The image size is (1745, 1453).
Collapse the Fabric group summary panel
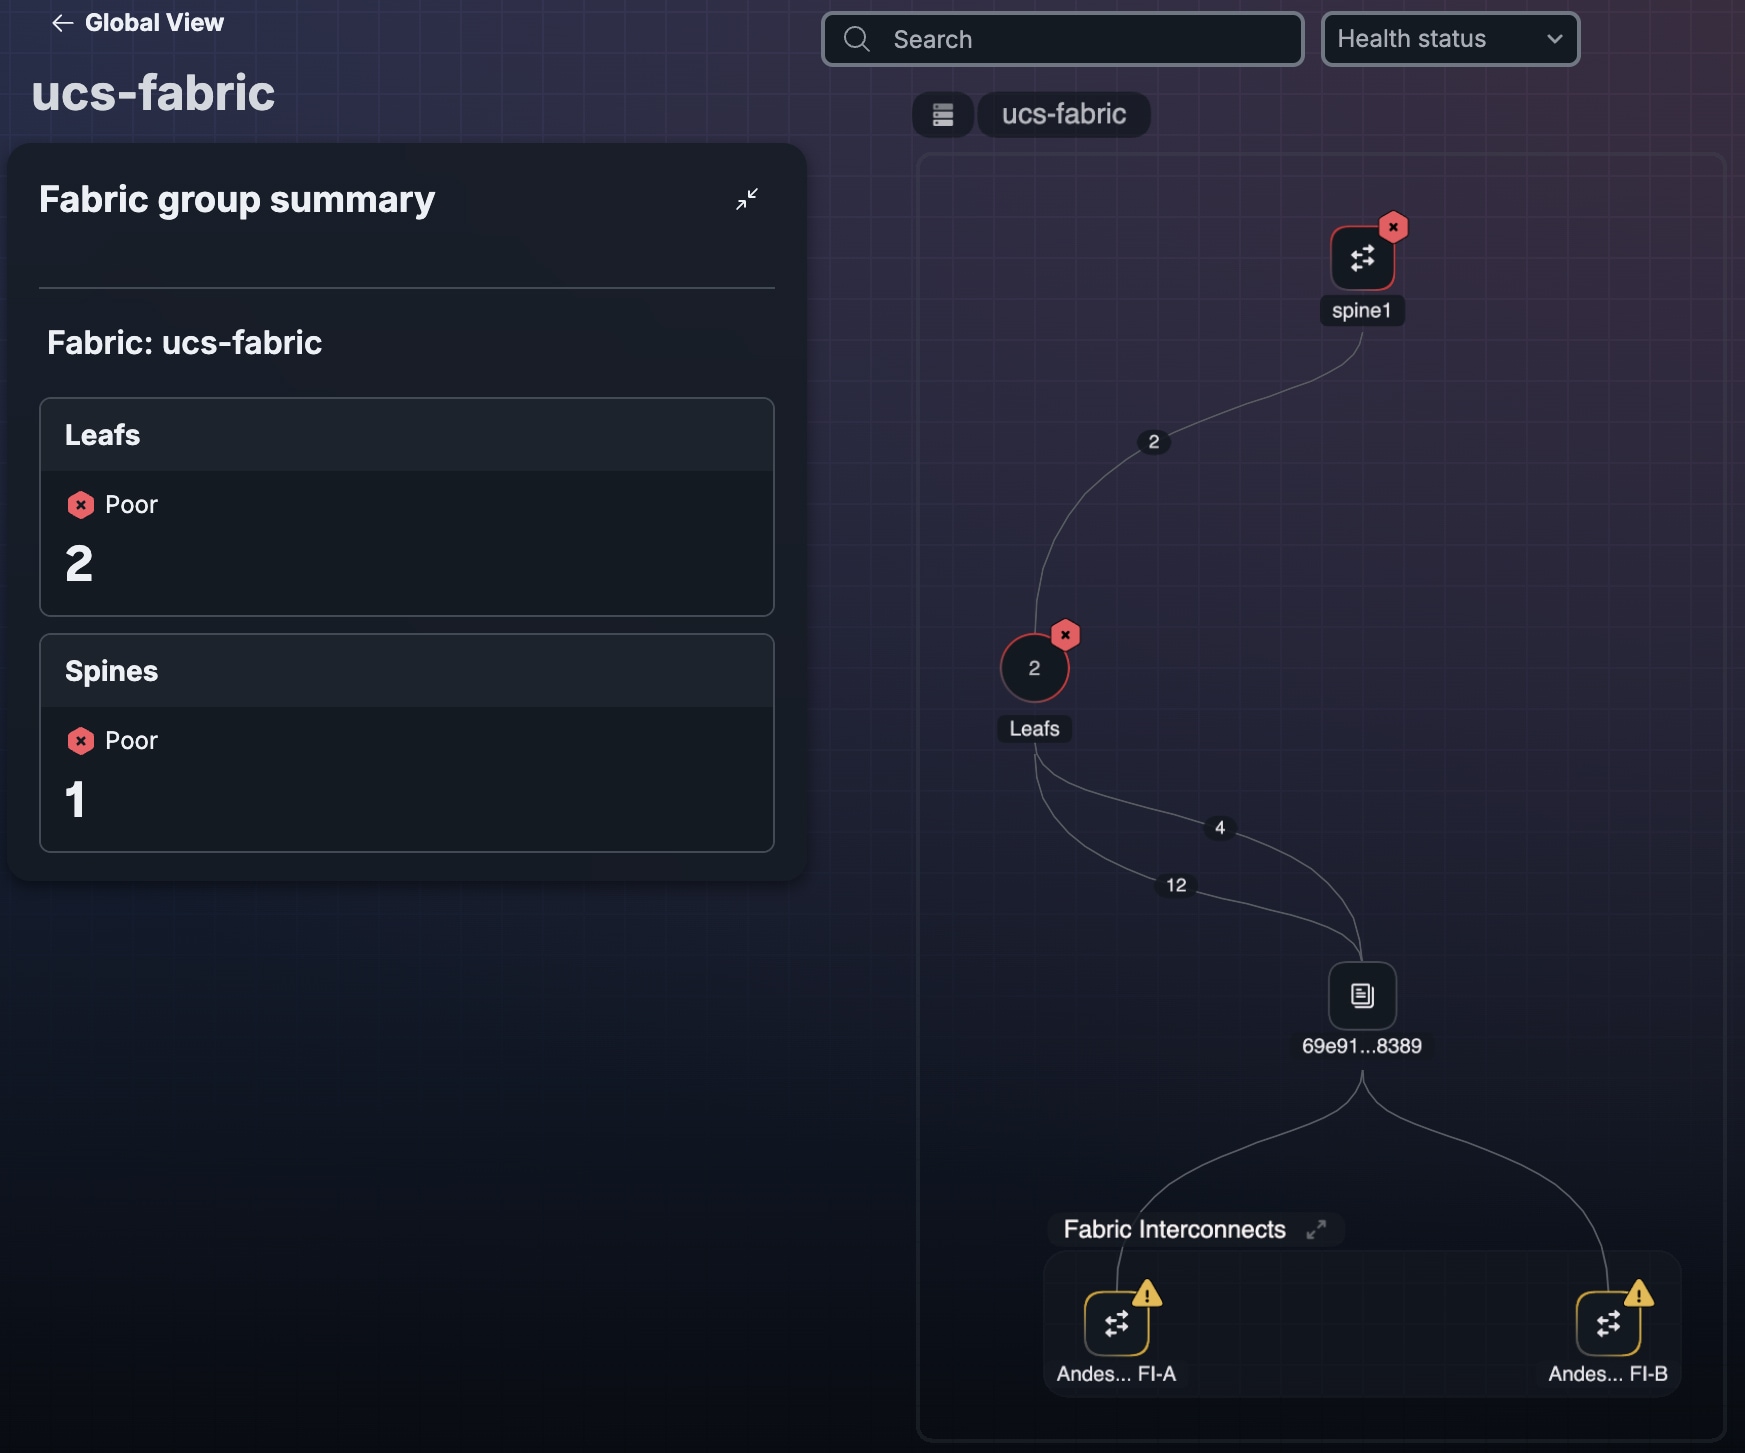[x=747, y=199]
